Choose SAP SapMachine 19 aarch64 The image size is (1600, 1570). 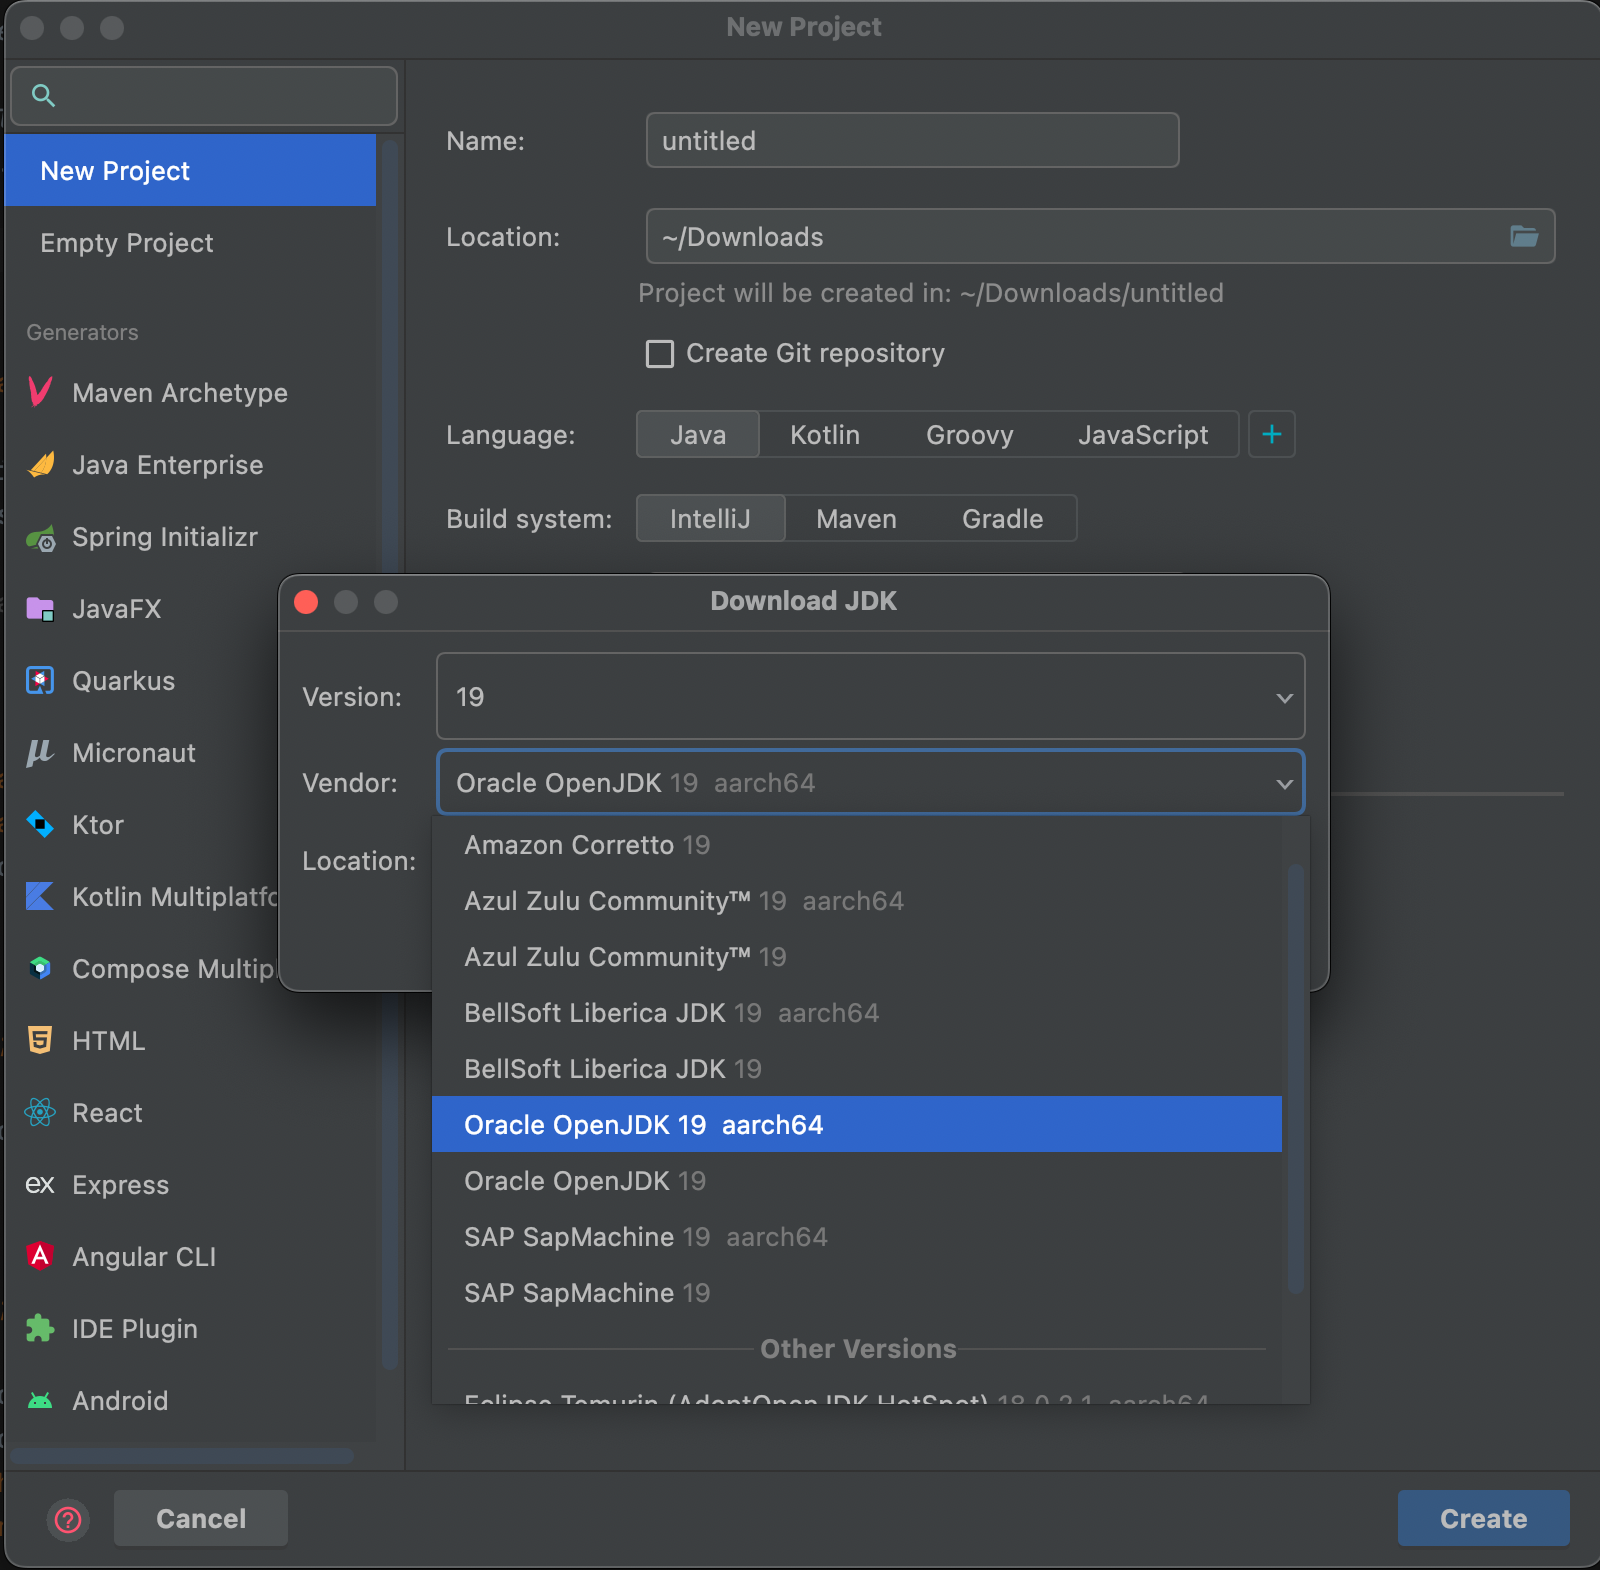click(857, 1237)
